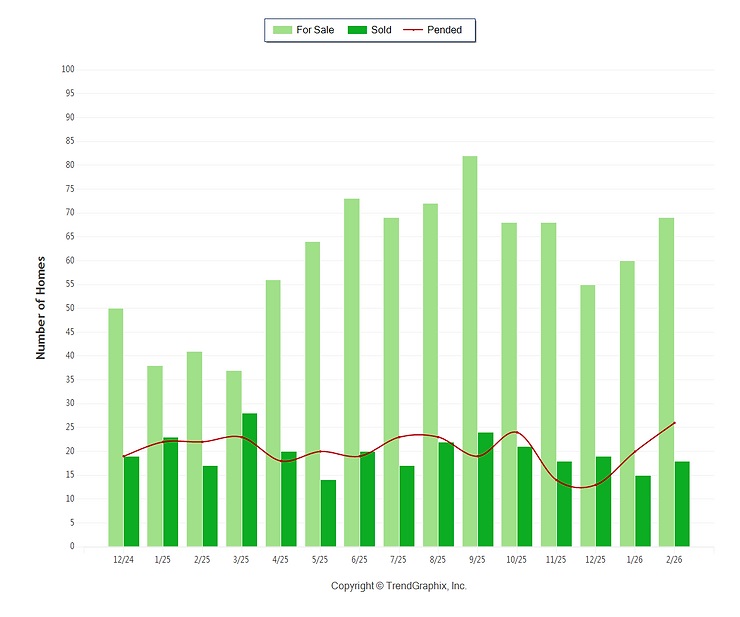Viewport: 740px width, 617px height.
Task: Select the Sold bar for 3/25
Action: [x=250, y=480]
